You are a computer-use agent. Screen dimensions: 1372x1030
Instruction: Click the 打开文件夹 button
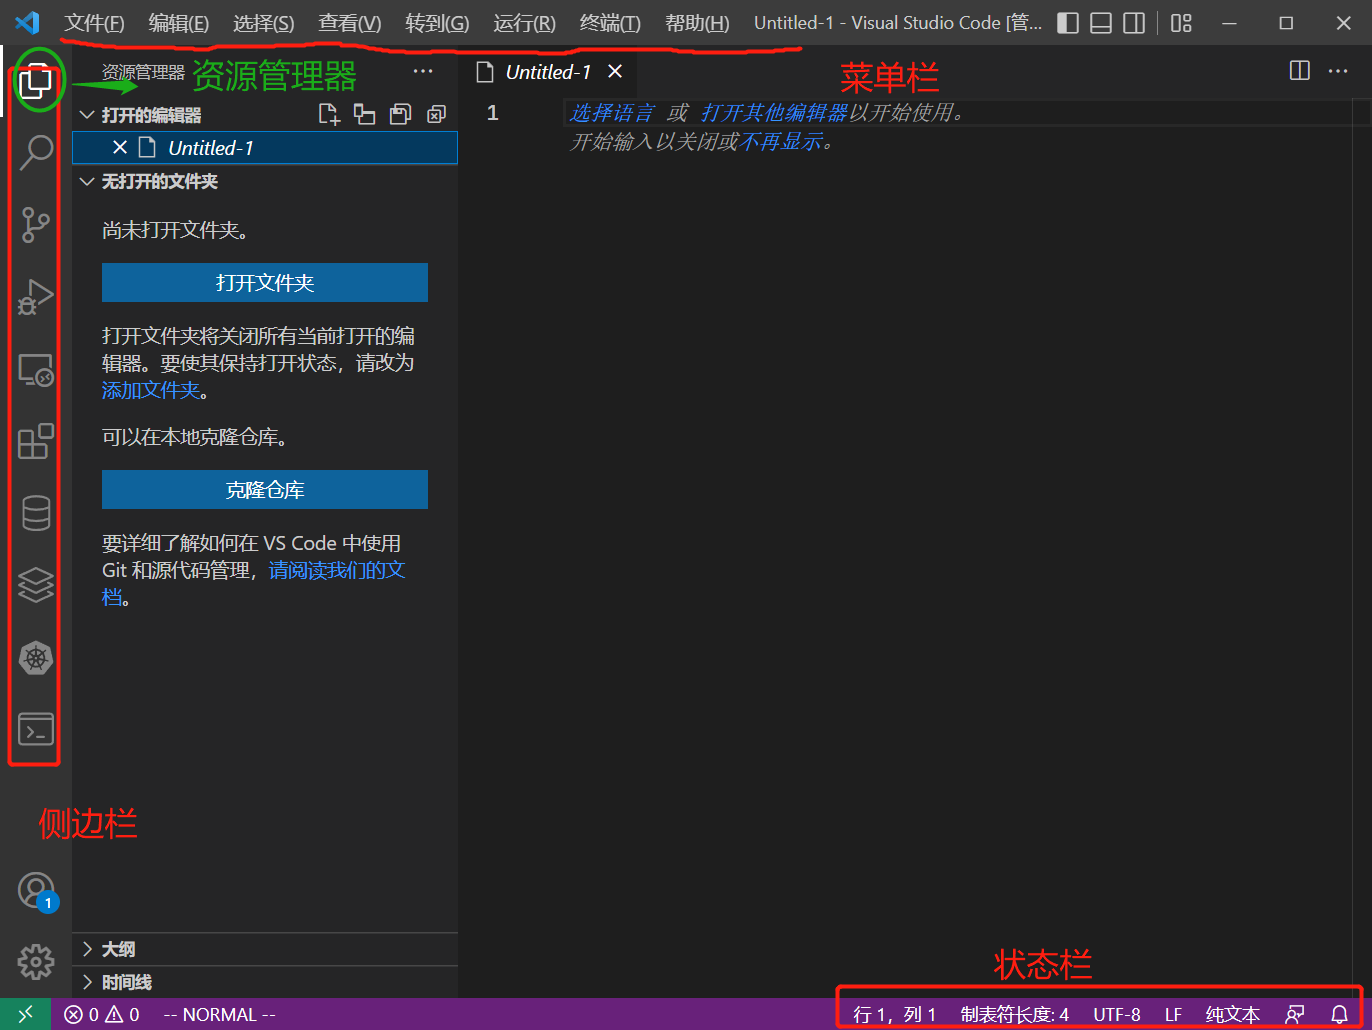click(x=265, y=283)
